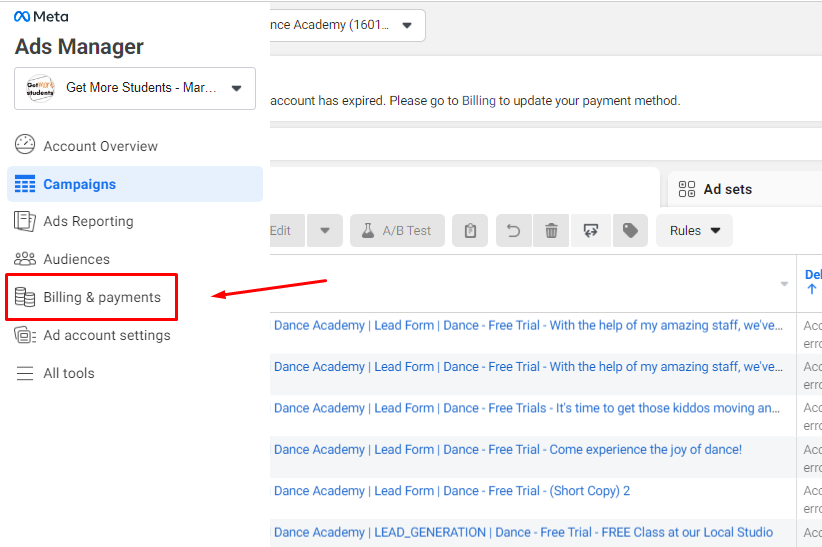
Task: Start an A/B Test
Action: coord(397,230)
